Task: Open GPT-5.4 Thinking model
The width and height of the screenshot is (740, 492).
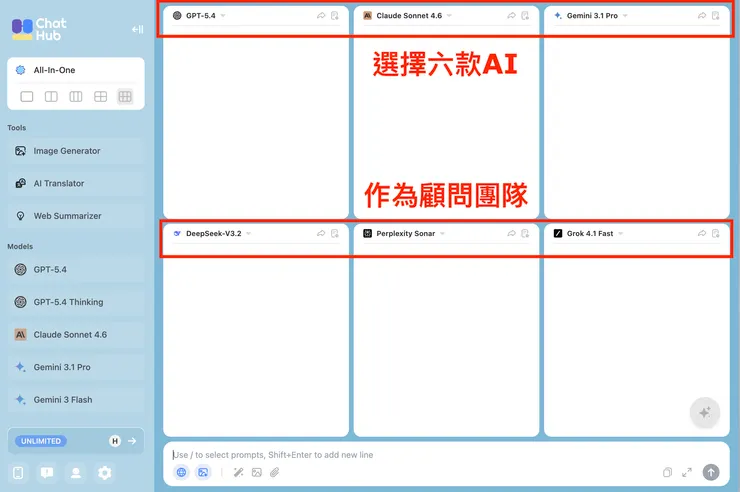Action: point(76,302)
